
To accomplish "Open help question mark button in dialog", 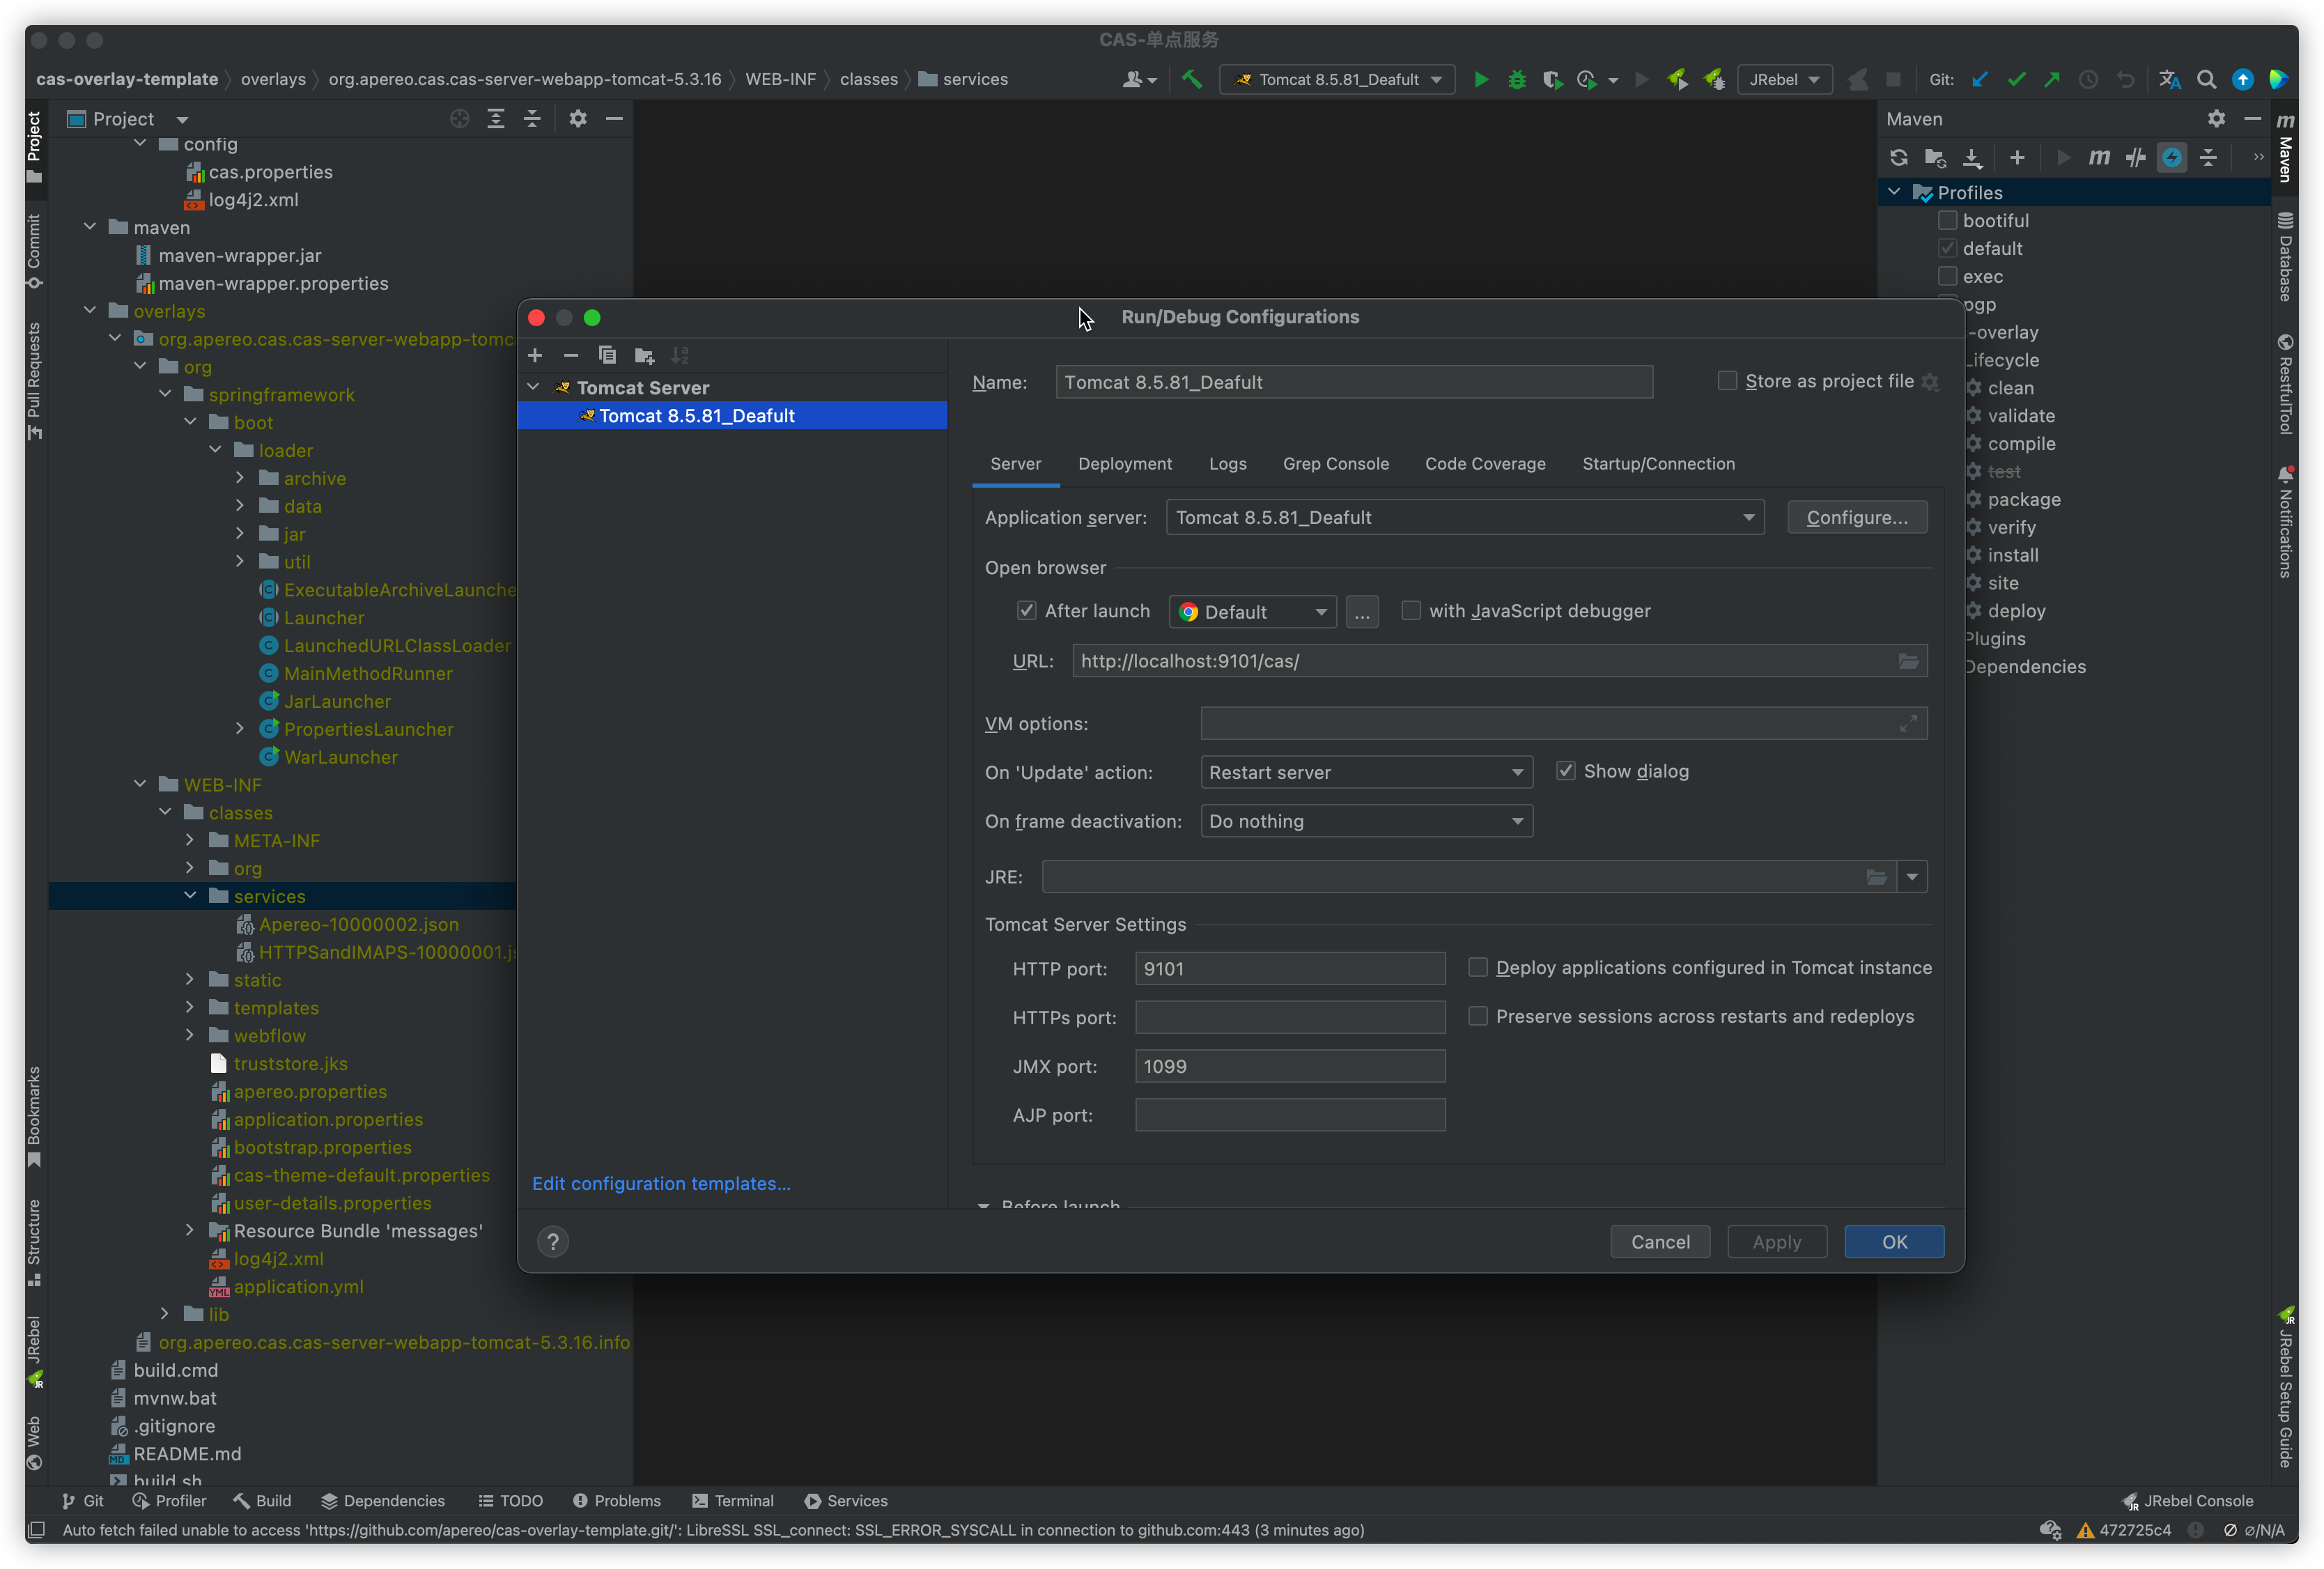I will coord(553,1241).
